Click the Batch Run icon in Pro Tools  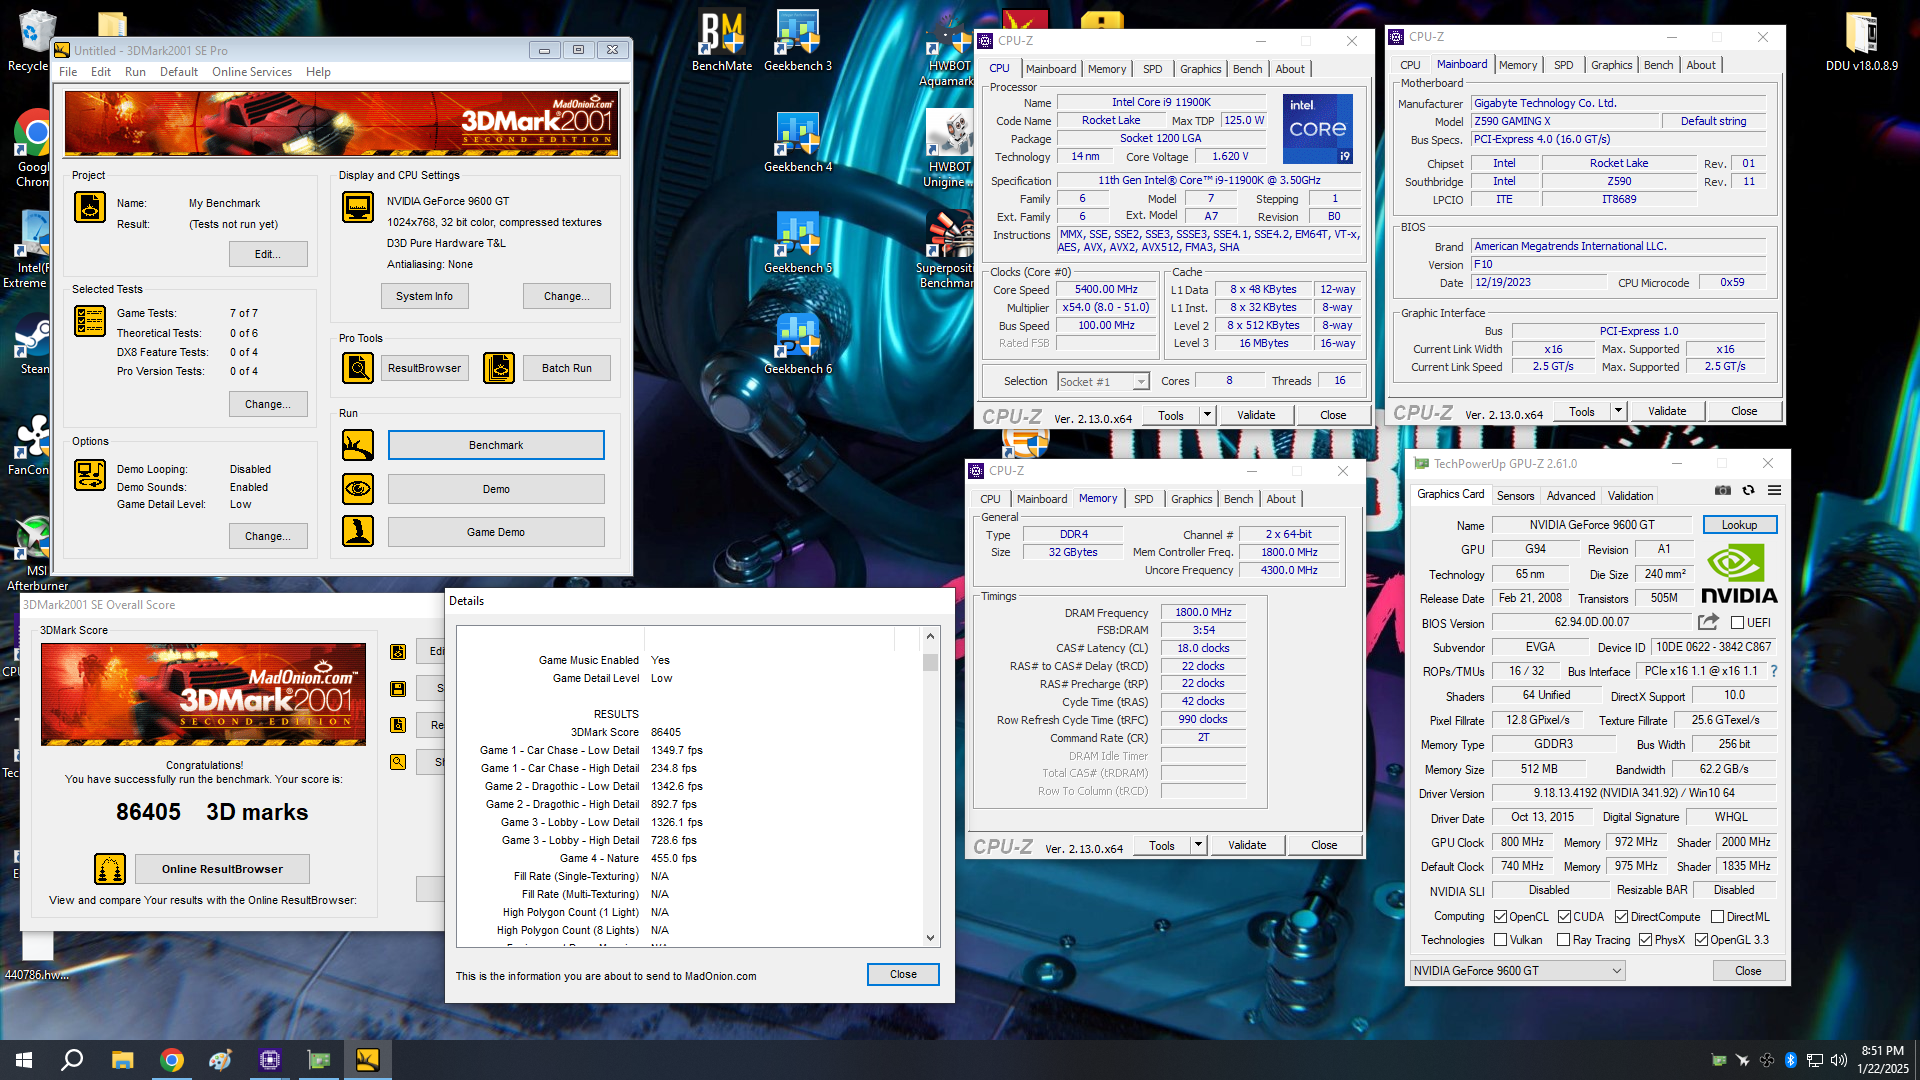tap(499, 368)
